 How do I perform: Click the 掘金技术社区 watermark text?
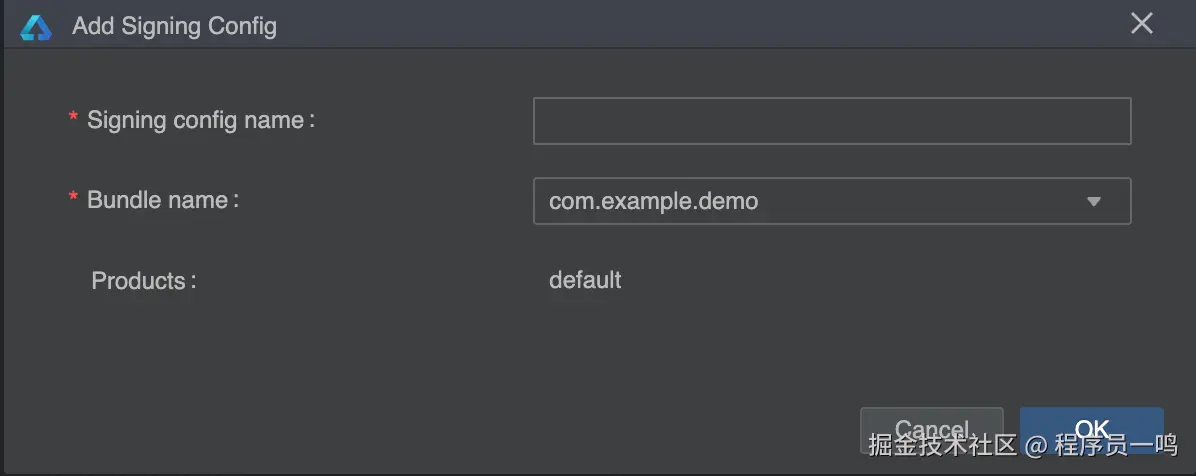pos(942,445)
